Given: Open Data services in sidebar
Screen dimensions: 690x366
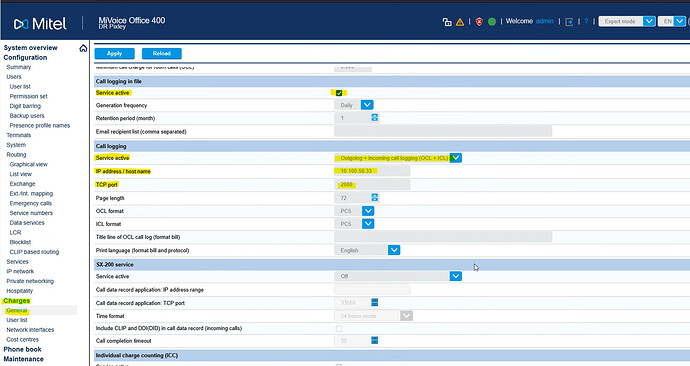Looking at the screenshot, I should pos(27,223).
